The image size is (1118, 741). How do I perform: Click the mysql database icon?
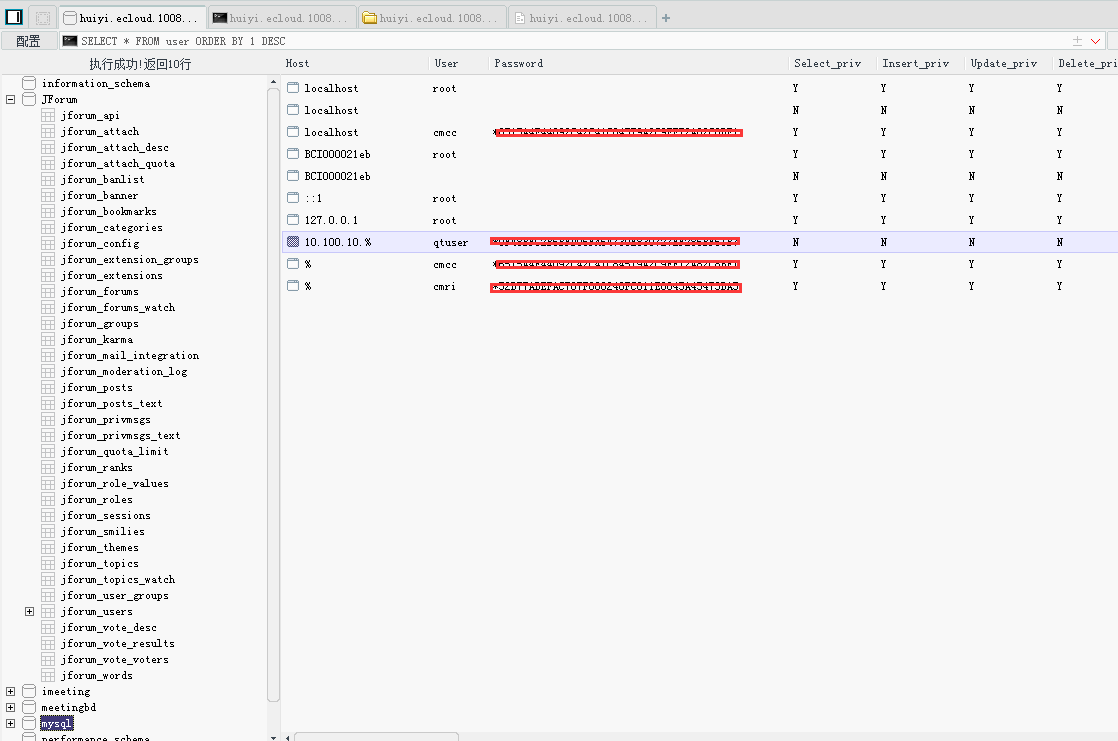point(29,723)
